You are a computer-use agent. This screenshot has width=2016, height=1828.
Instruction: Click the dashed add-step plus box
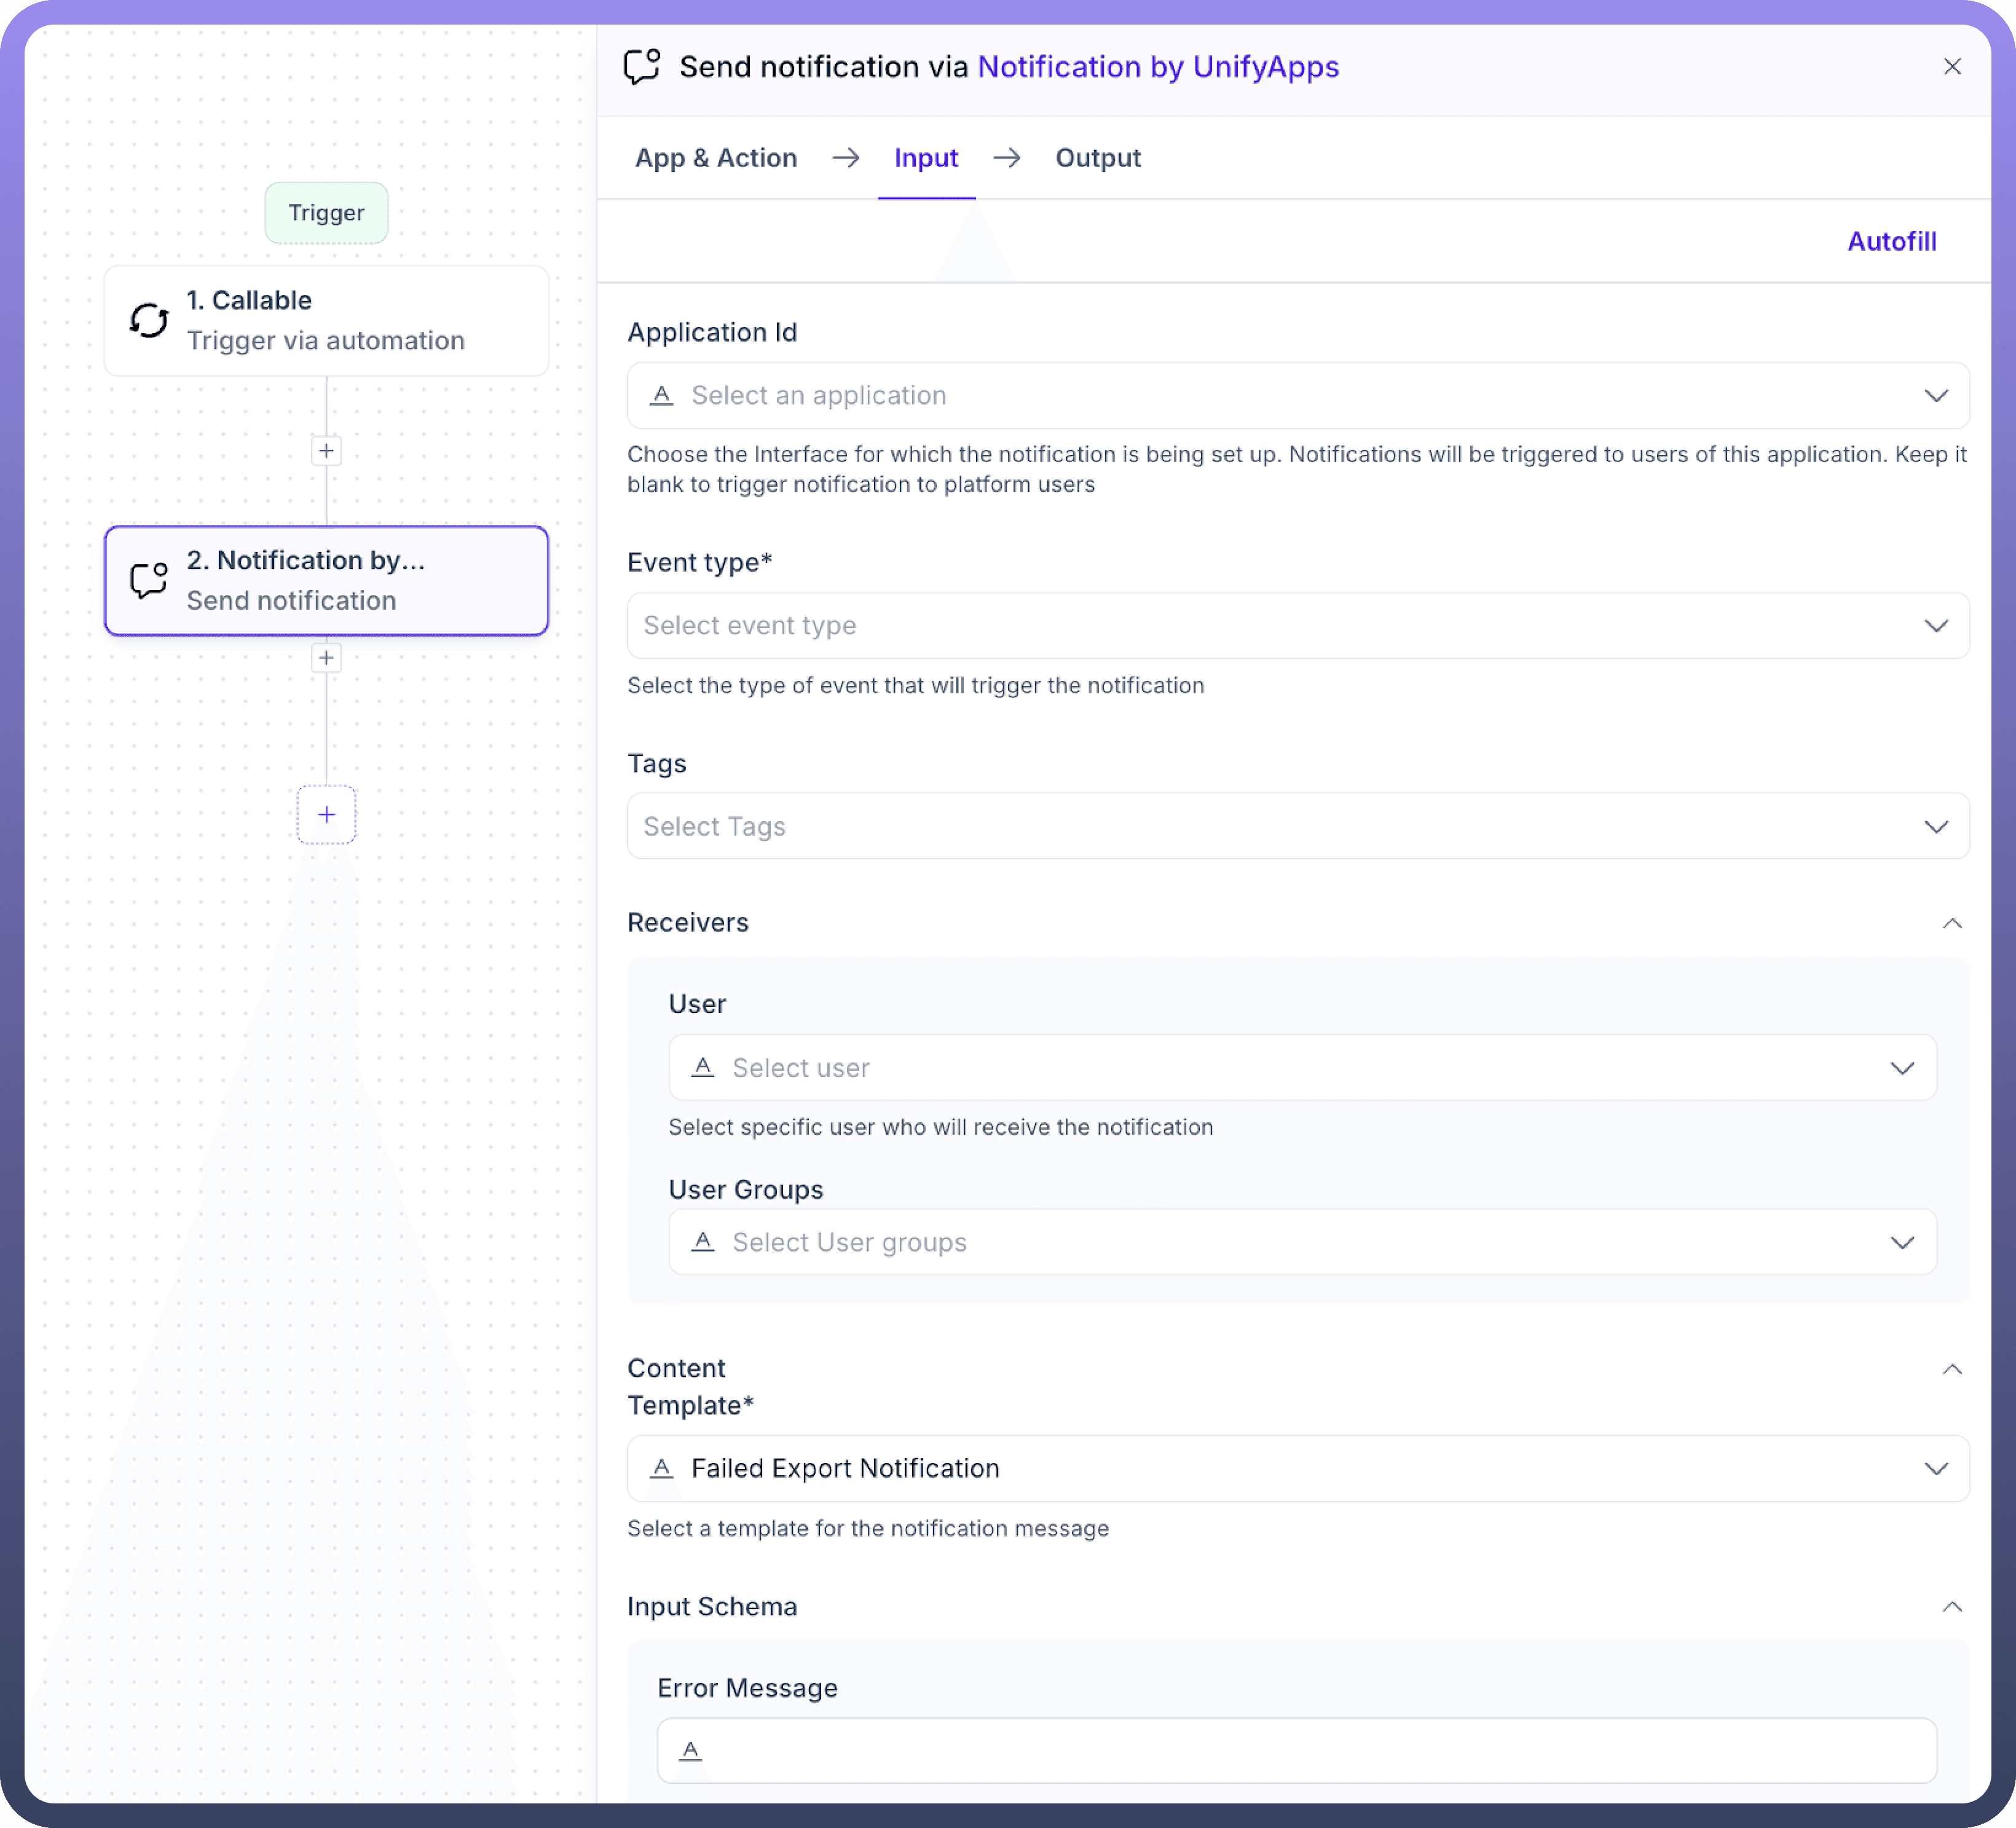[x=326, y=815]
